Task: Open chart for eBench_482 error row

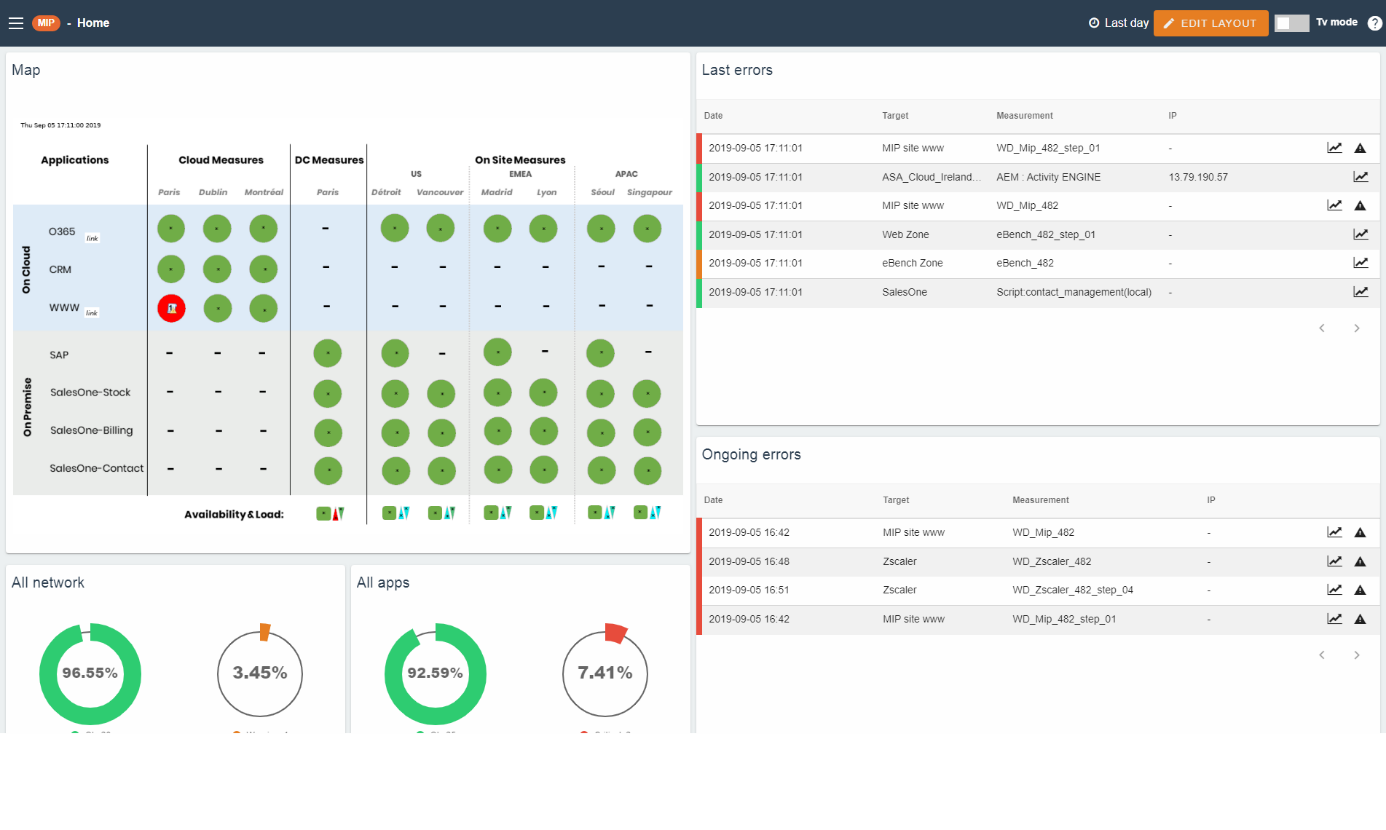Action: pyautogui.click(x=1360, y=263)
